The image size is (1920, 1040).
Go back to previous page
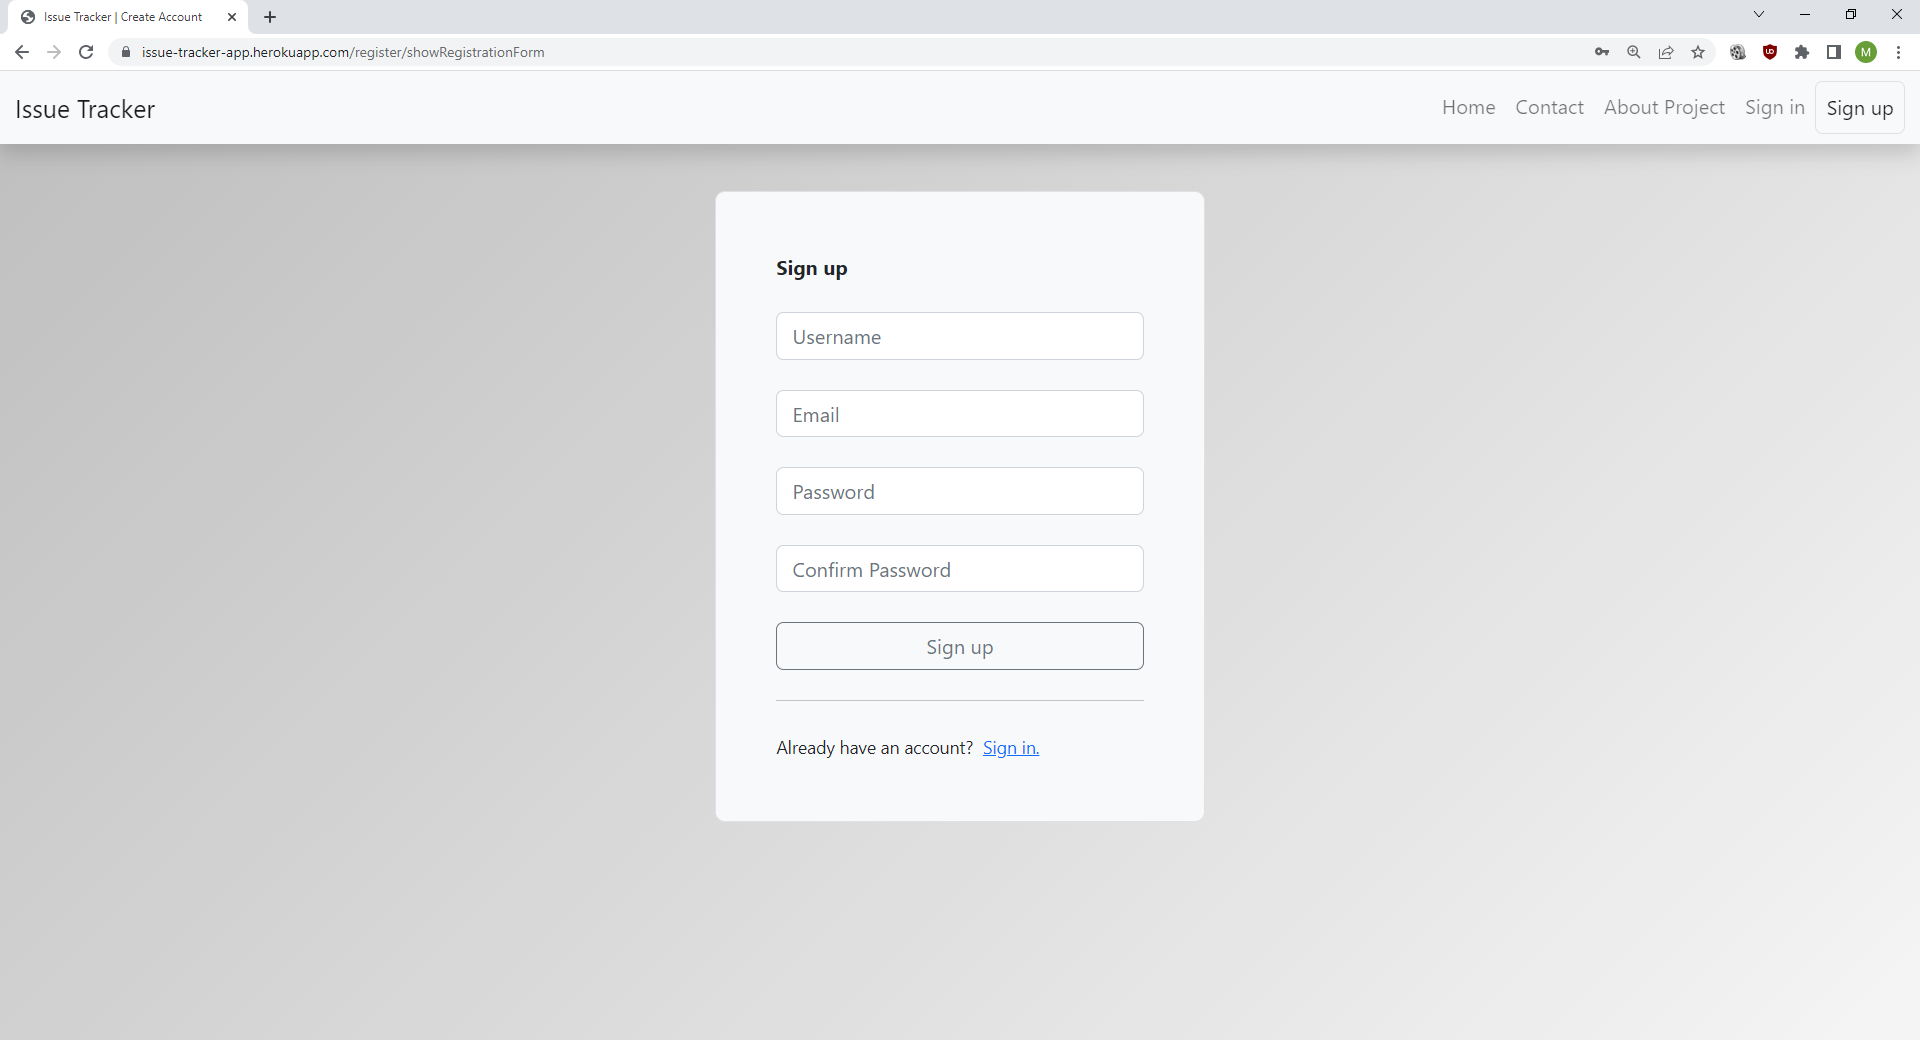point(22,52)
